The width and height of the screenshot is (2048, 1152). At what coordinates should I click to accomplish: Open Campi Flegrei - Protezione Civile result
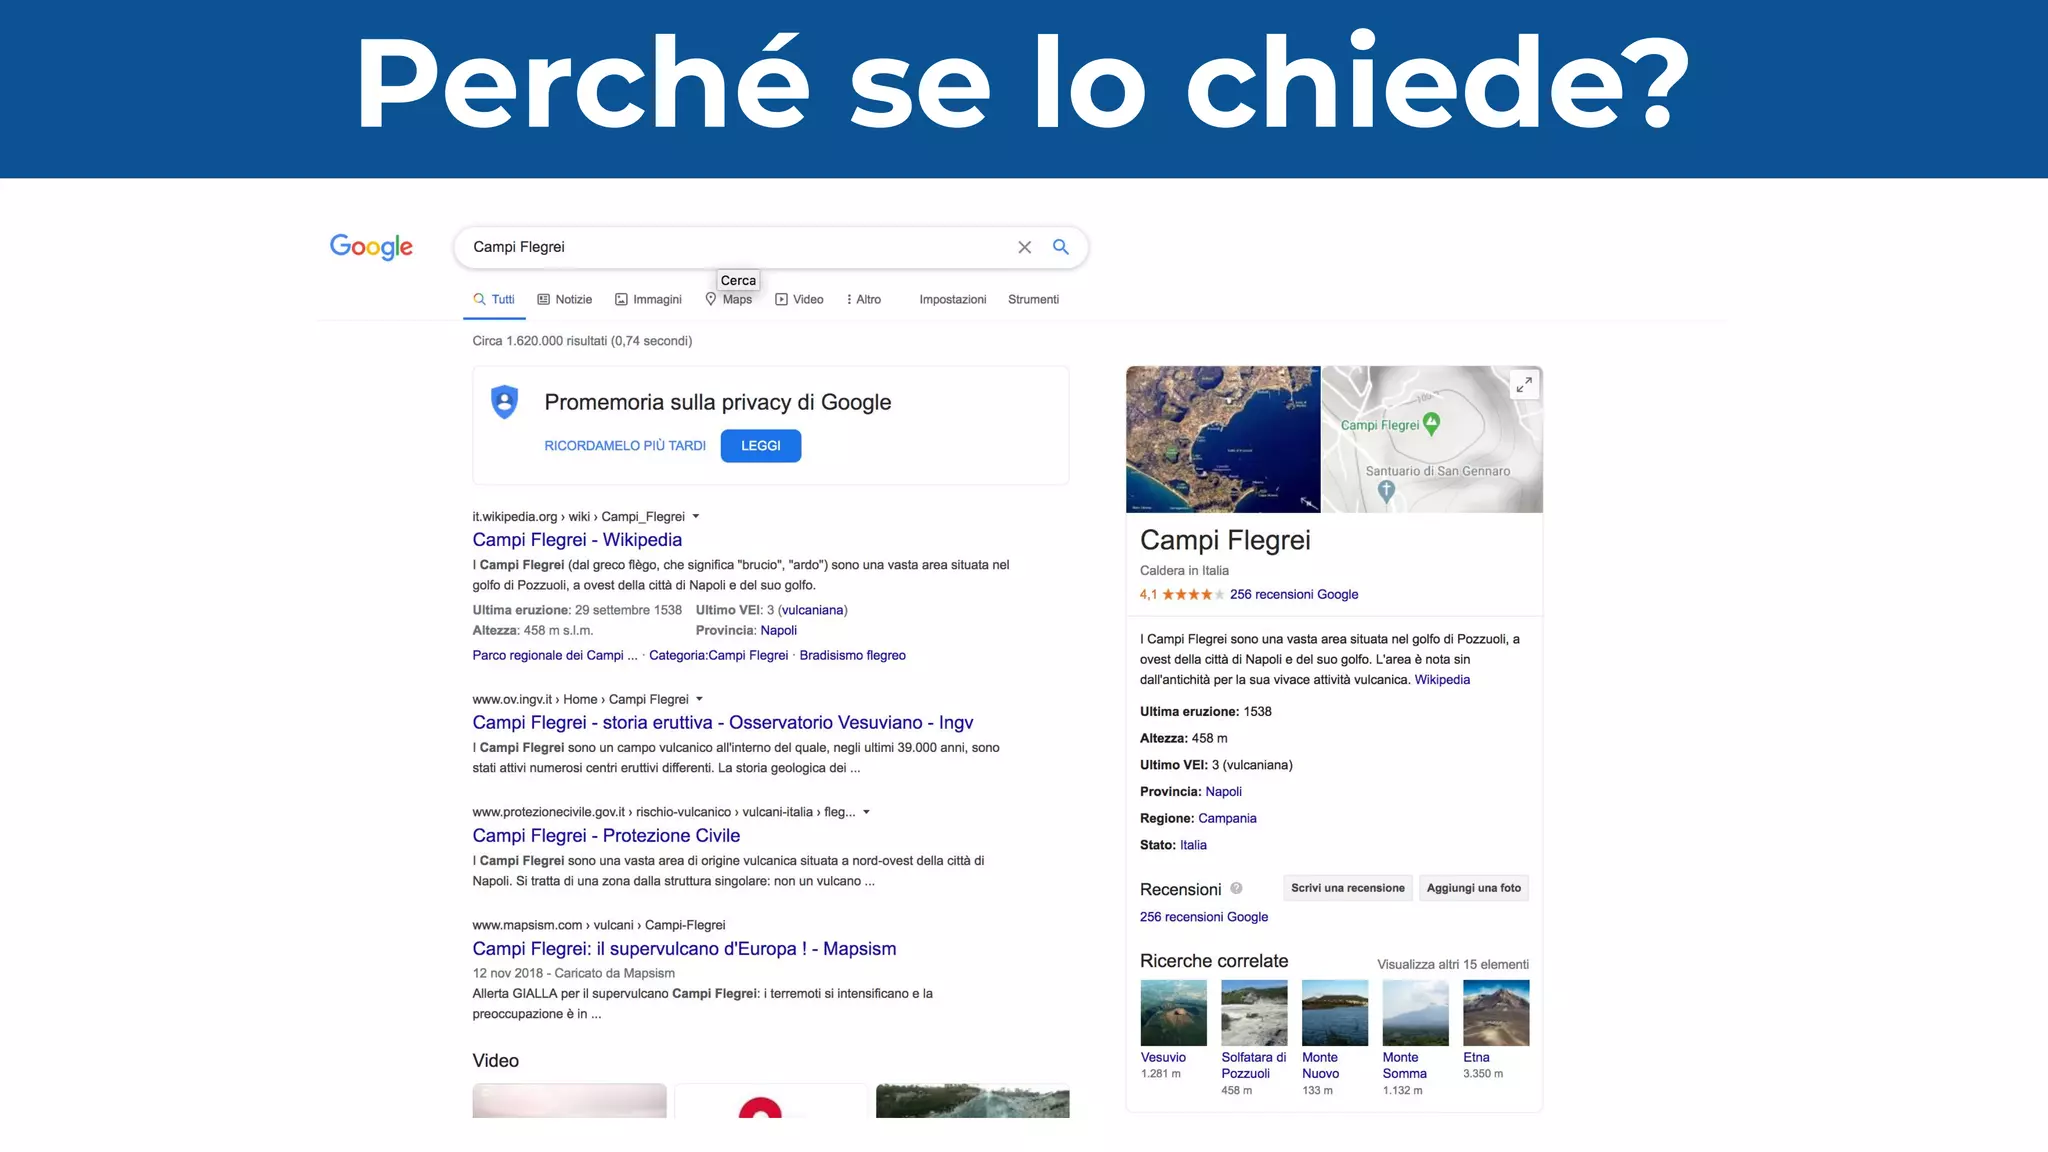tap(606, 836)
